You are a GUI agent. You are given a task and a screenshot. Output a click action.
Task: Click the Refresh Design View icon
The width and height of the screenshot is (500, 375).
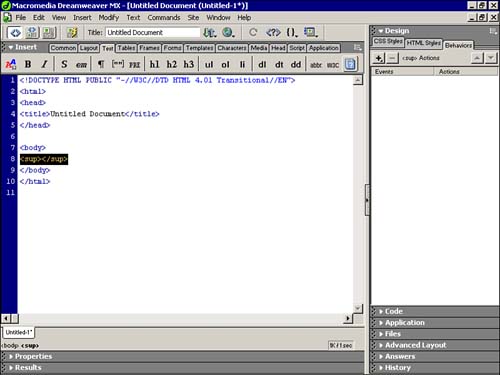pyautogui.click(x=253, y=33)
